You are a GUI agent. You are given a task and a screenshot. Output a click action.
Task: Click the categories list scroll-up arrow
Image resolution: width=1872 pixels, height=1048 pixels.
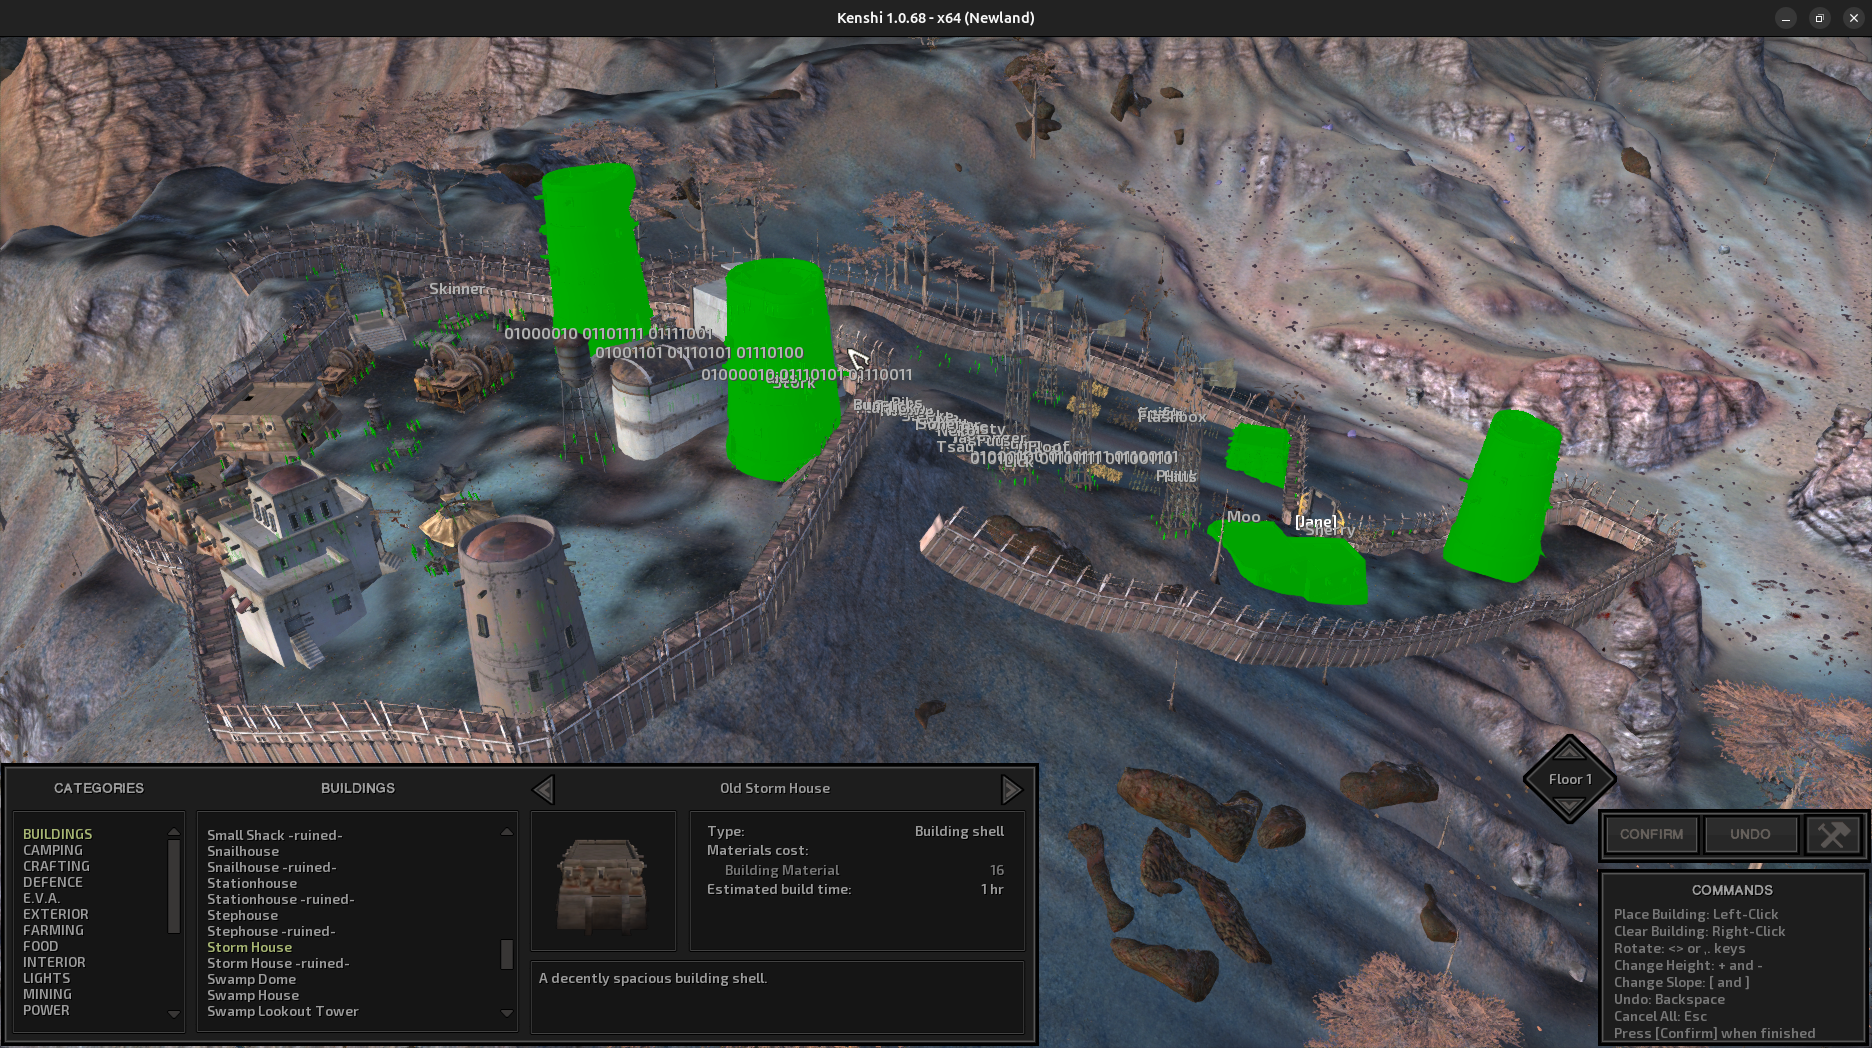[174, 832]
